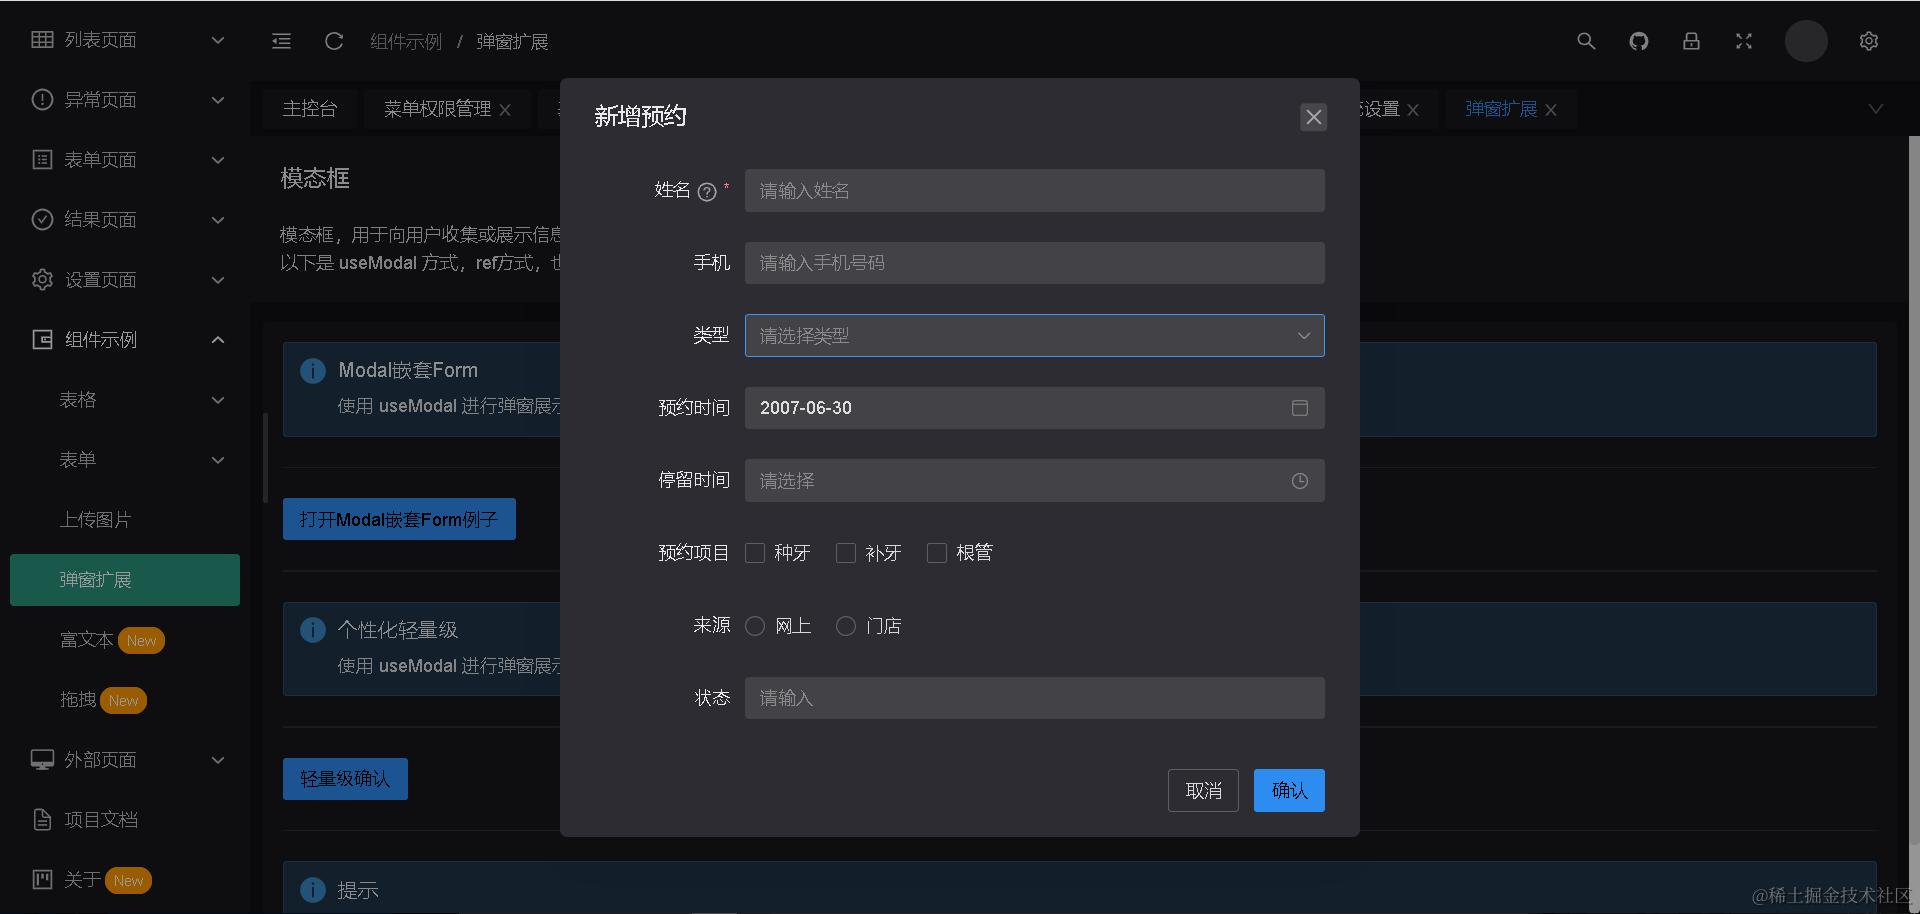Switch to the 主控台 tab
1920x914 pixels.
(310, 109)
